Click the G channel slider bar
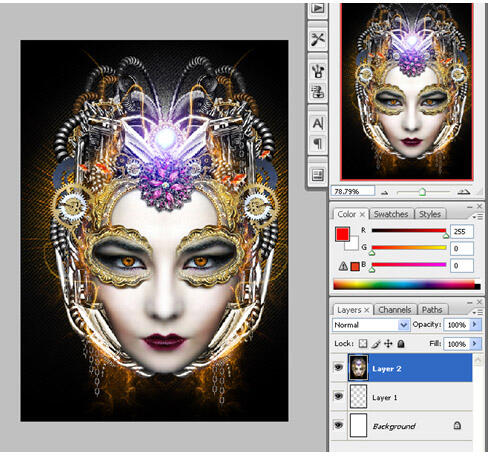Image resolution: width=499 pixels, height=459 pixels. pos(409,247)
